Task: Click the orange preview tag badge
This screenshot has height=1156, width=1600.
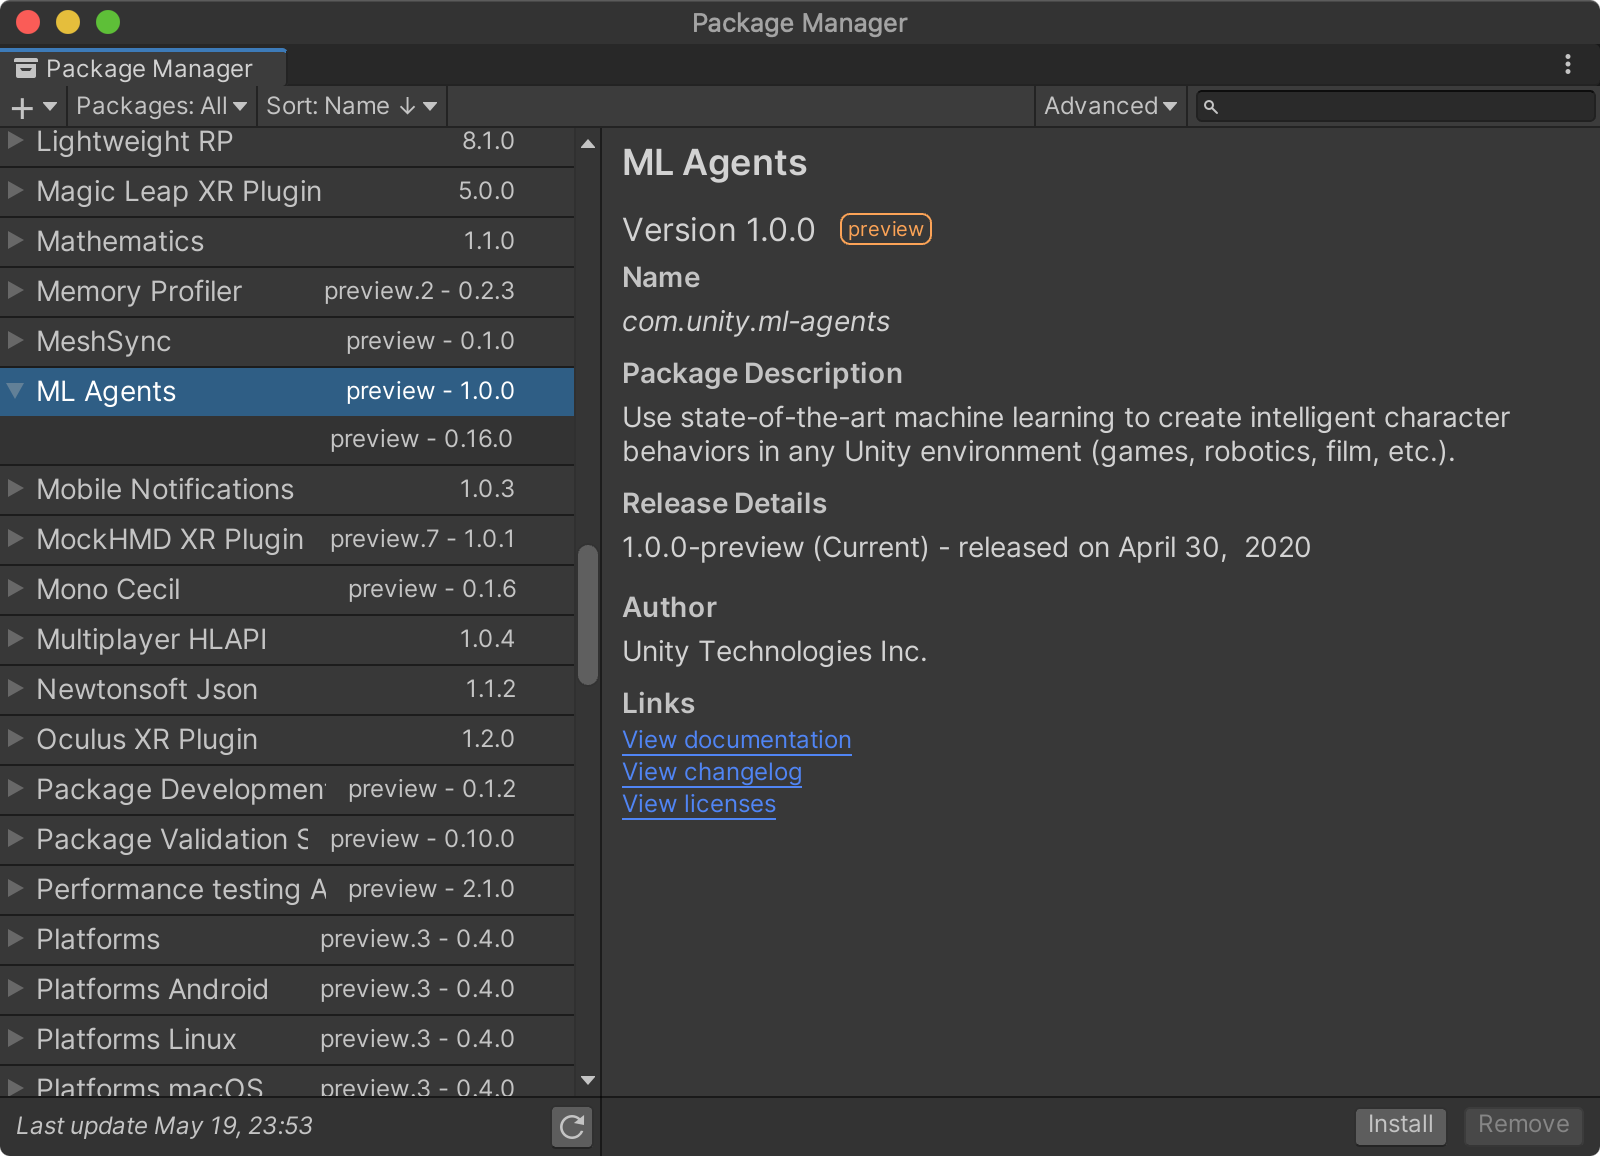Action: click(885, 229)
